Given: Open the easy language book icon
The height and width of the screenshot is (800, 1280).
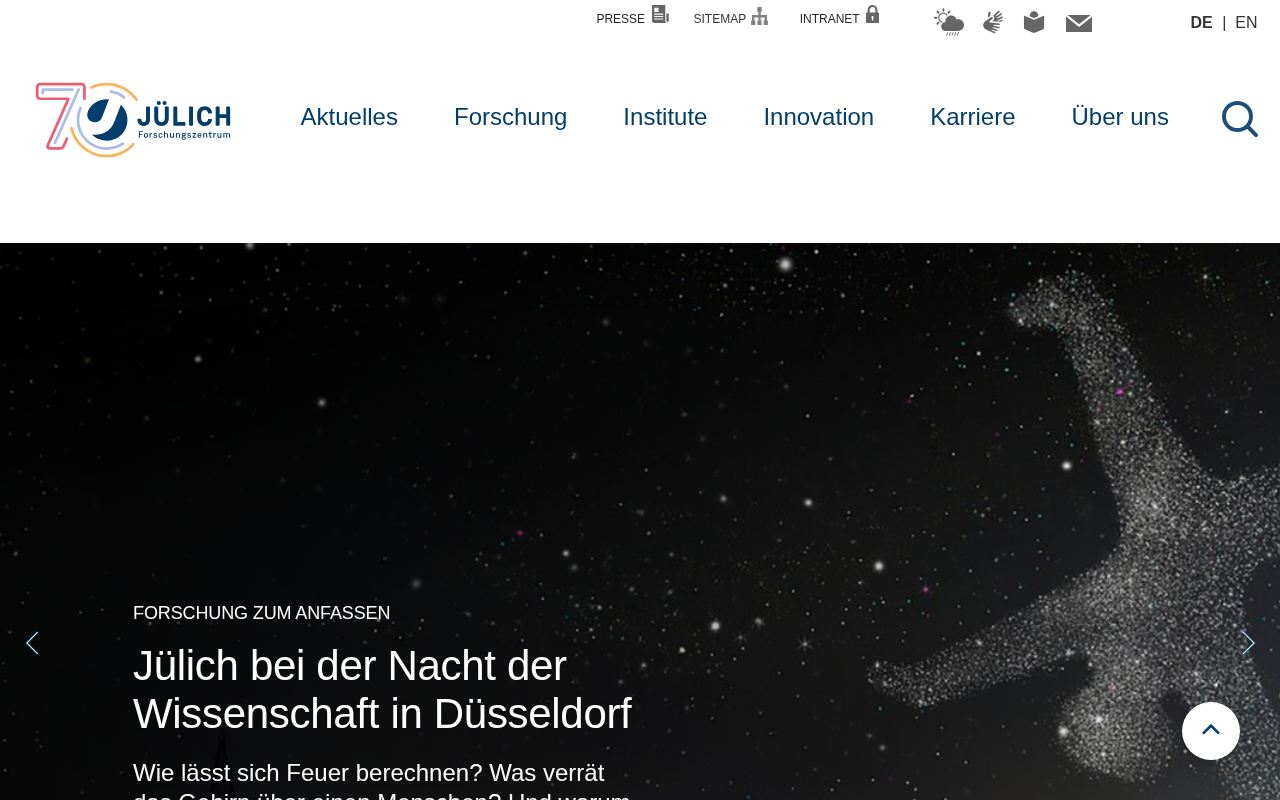Looking at the screenshot, I should coord(1034,22).
